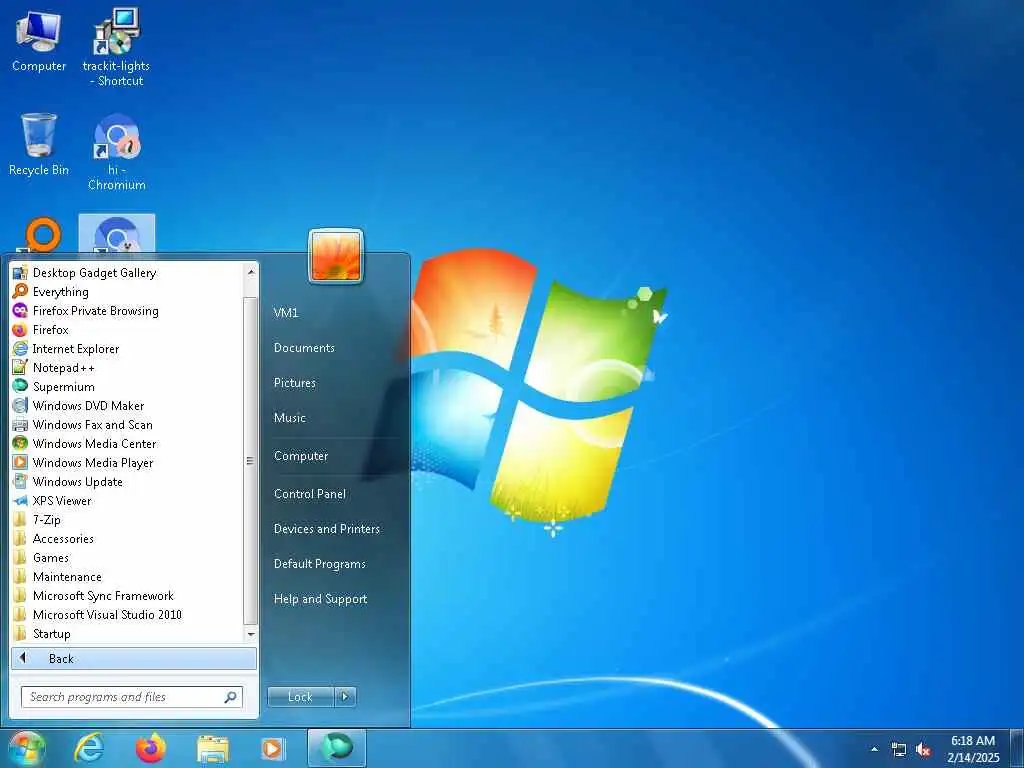Open Pictures from the Start menu
1024x768 pixels.
point(295,383)
